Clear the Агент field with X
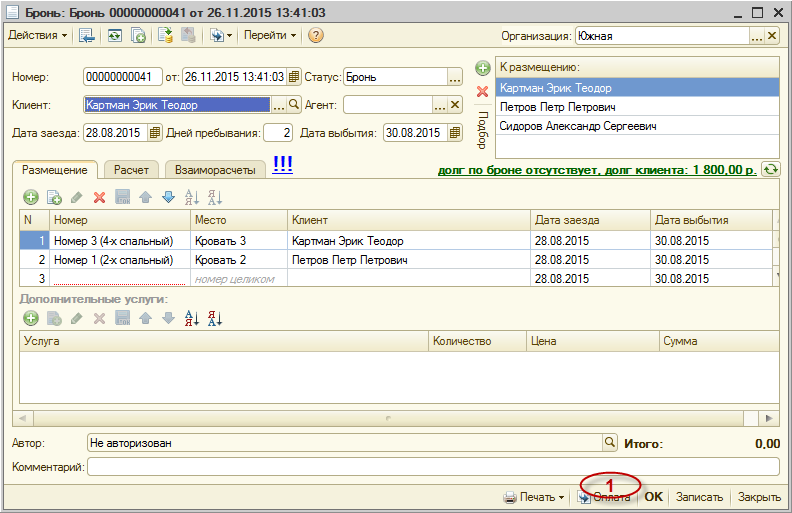The image size is (792, 513). click(x=455, y=105)
